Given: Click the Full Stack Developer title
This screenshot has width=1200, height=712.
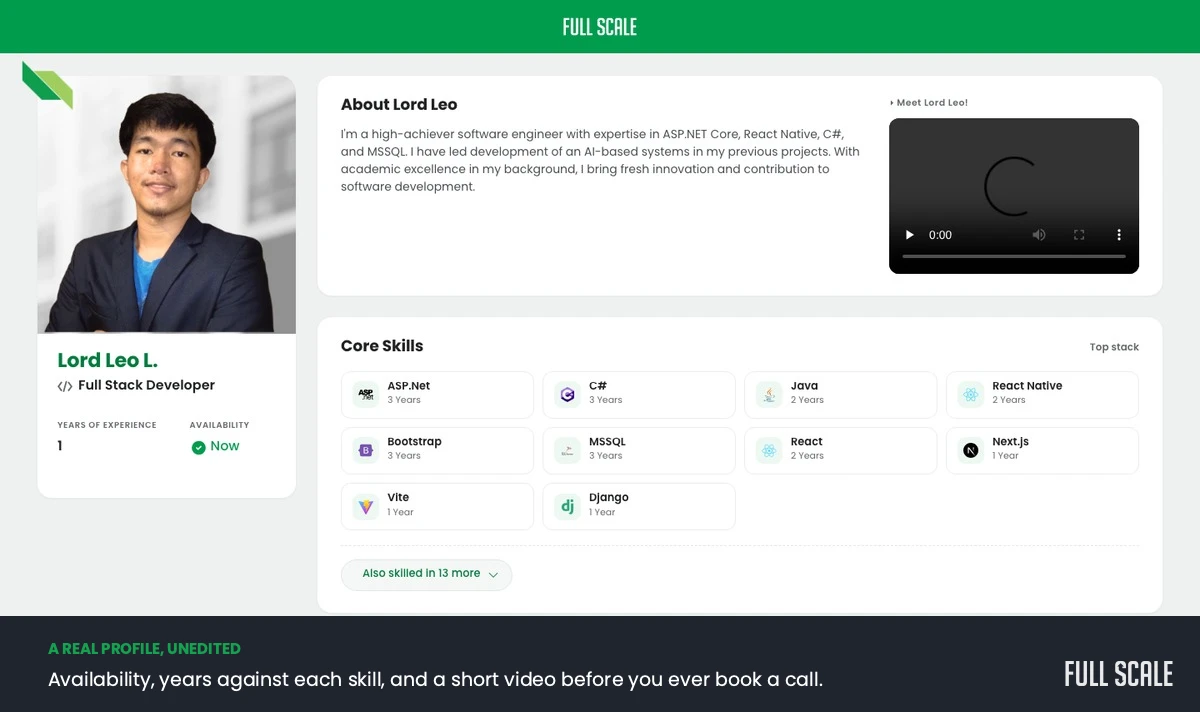Looking at the screenshot, I should (146, 385).
